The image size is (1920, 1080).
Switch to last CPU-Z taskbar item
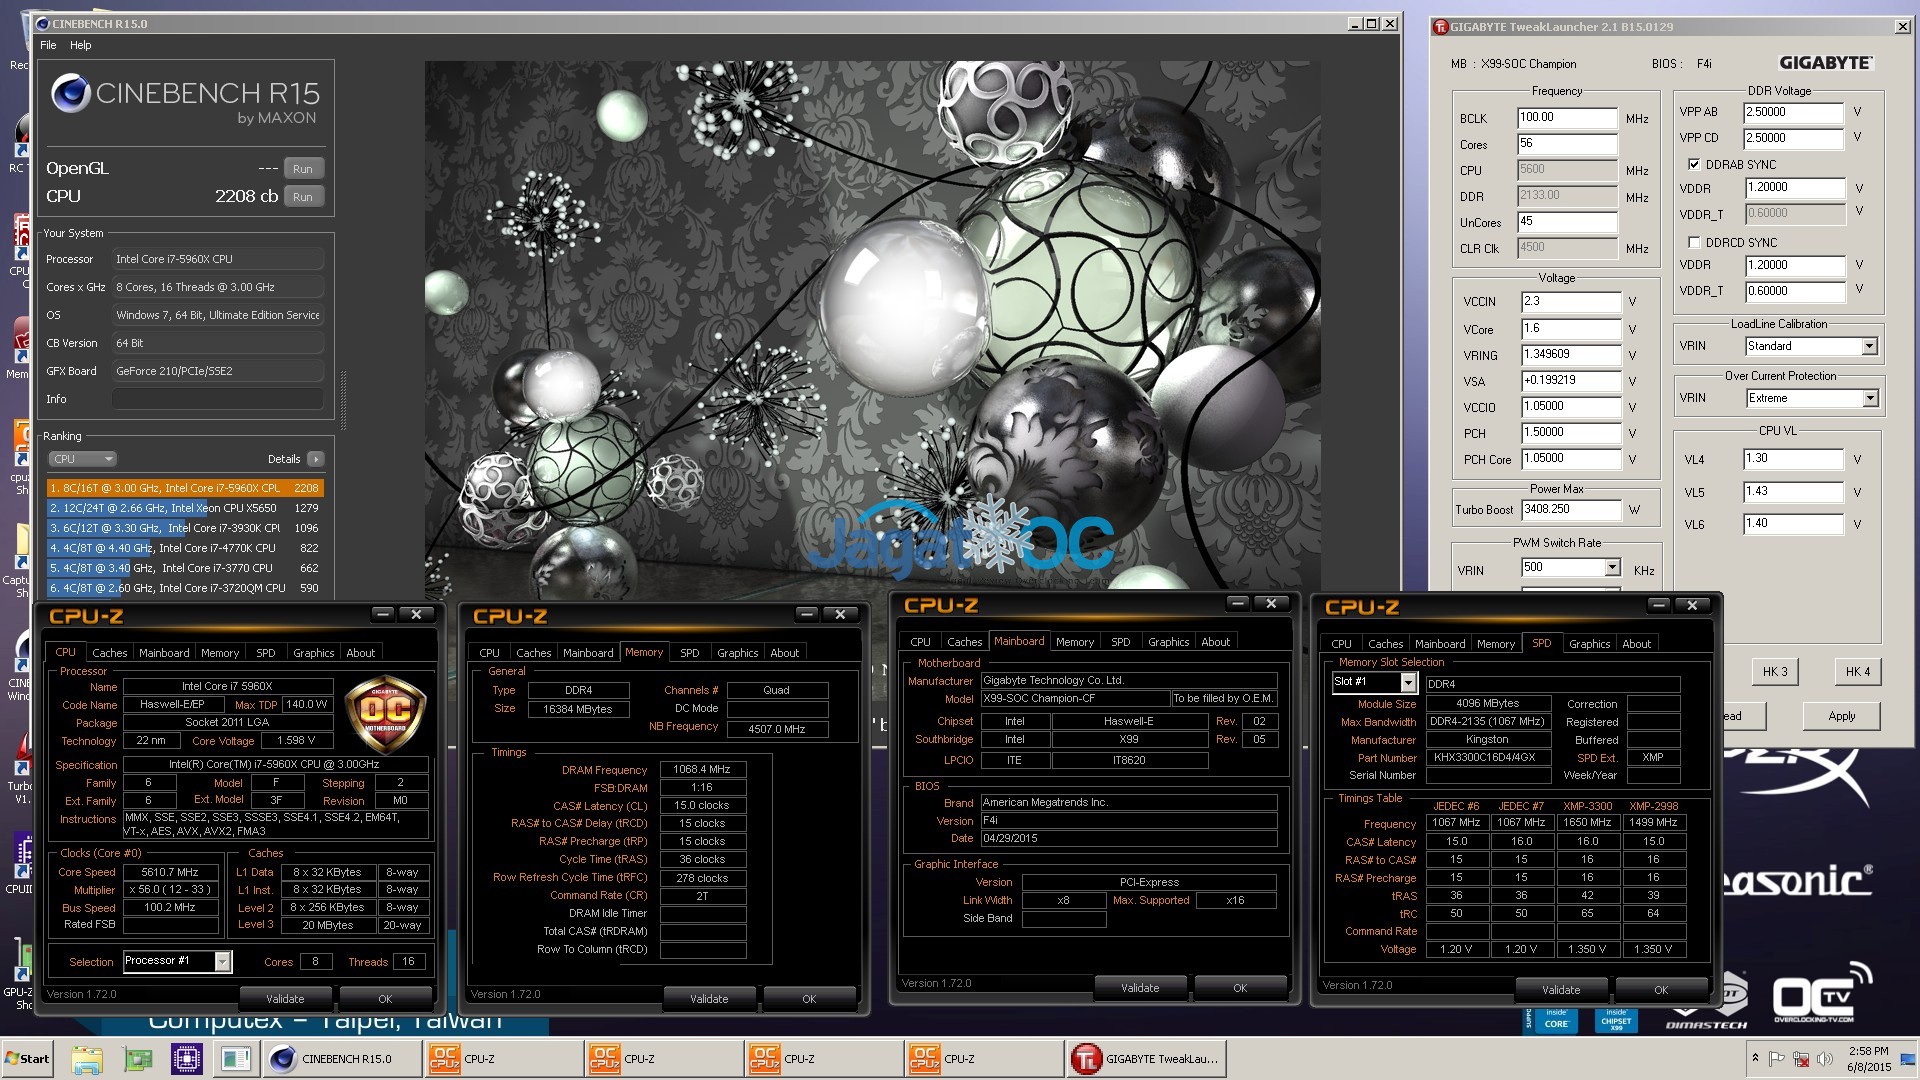[x=984, y=1059]
